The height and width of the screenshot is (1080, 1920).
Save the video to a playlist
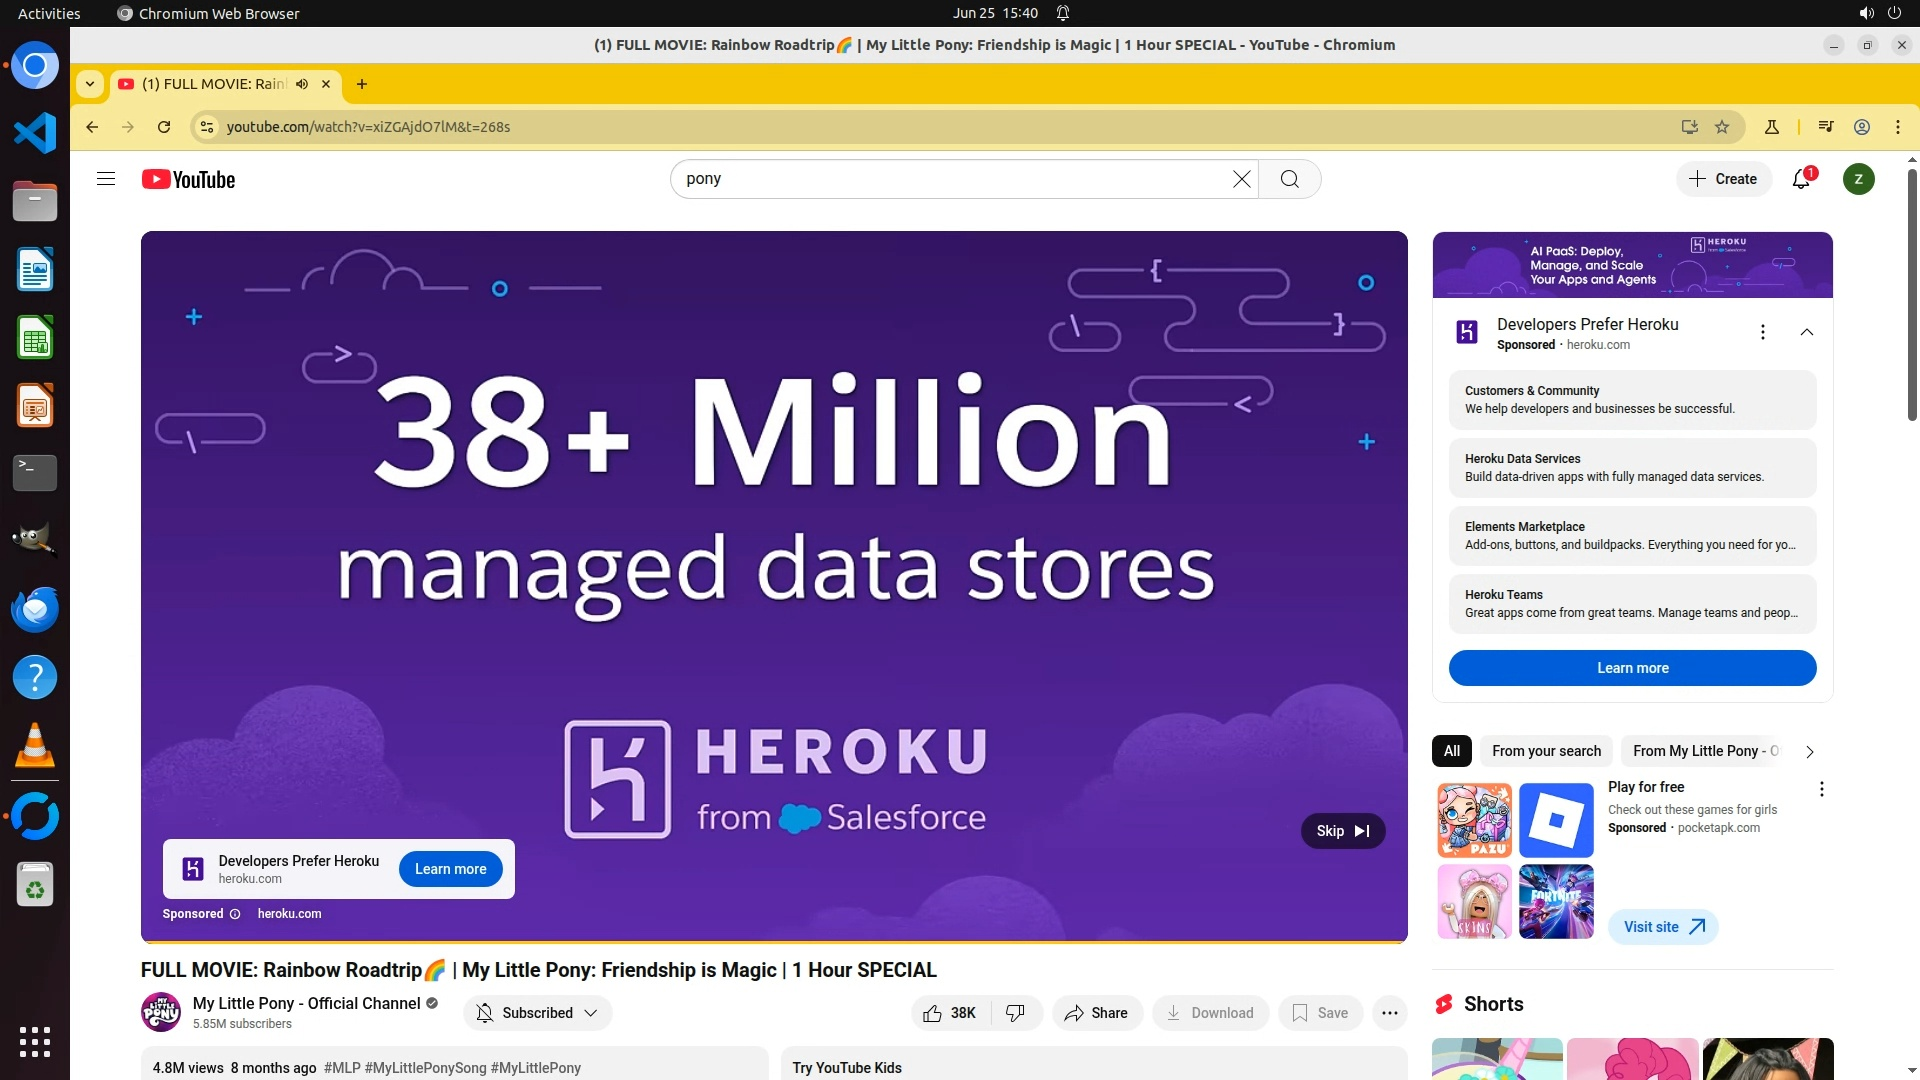point(1320,1013)
